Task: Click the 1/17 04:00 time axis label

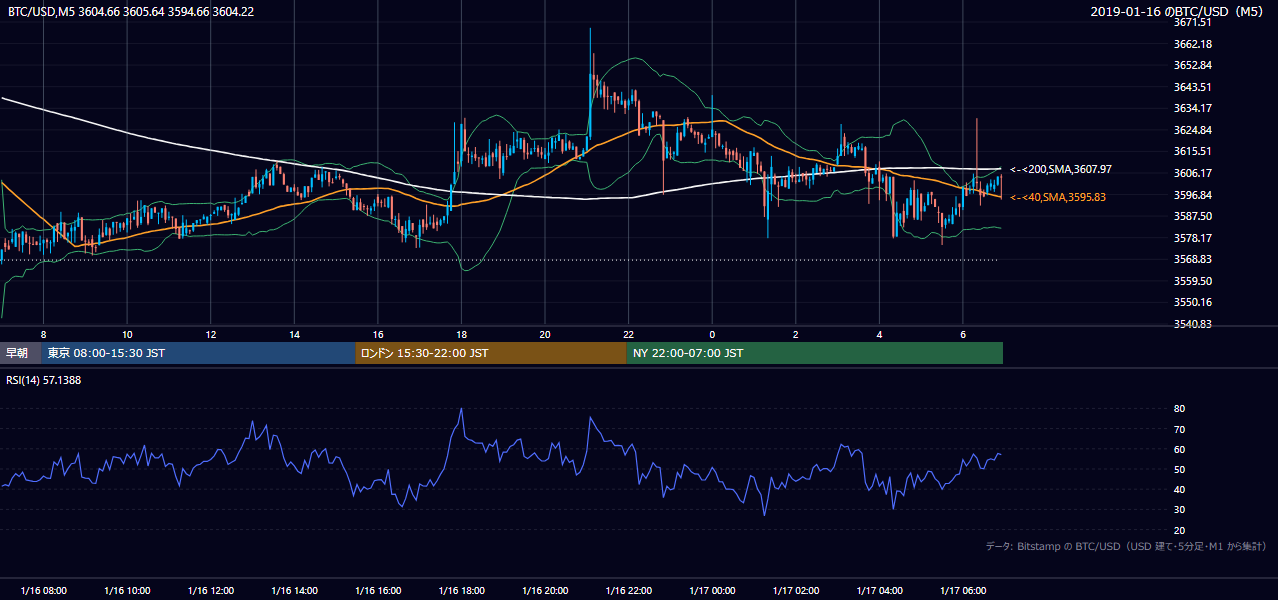Action: tap(879, 591)
